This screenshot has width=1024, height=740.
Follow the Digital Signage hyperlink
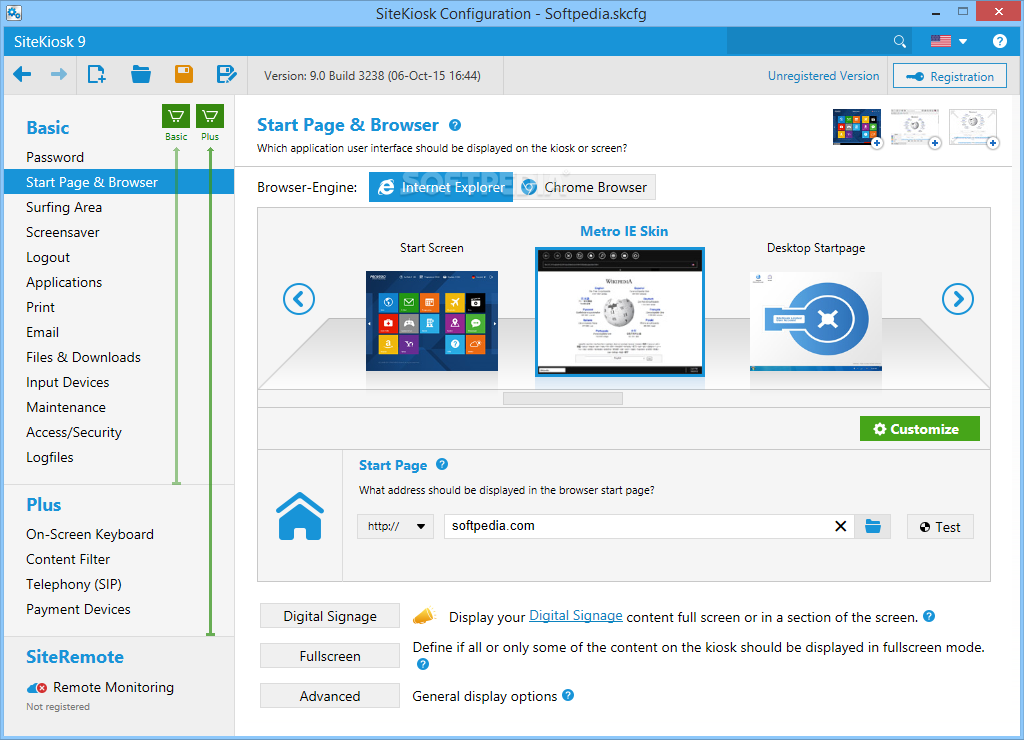tap(575, 616)
